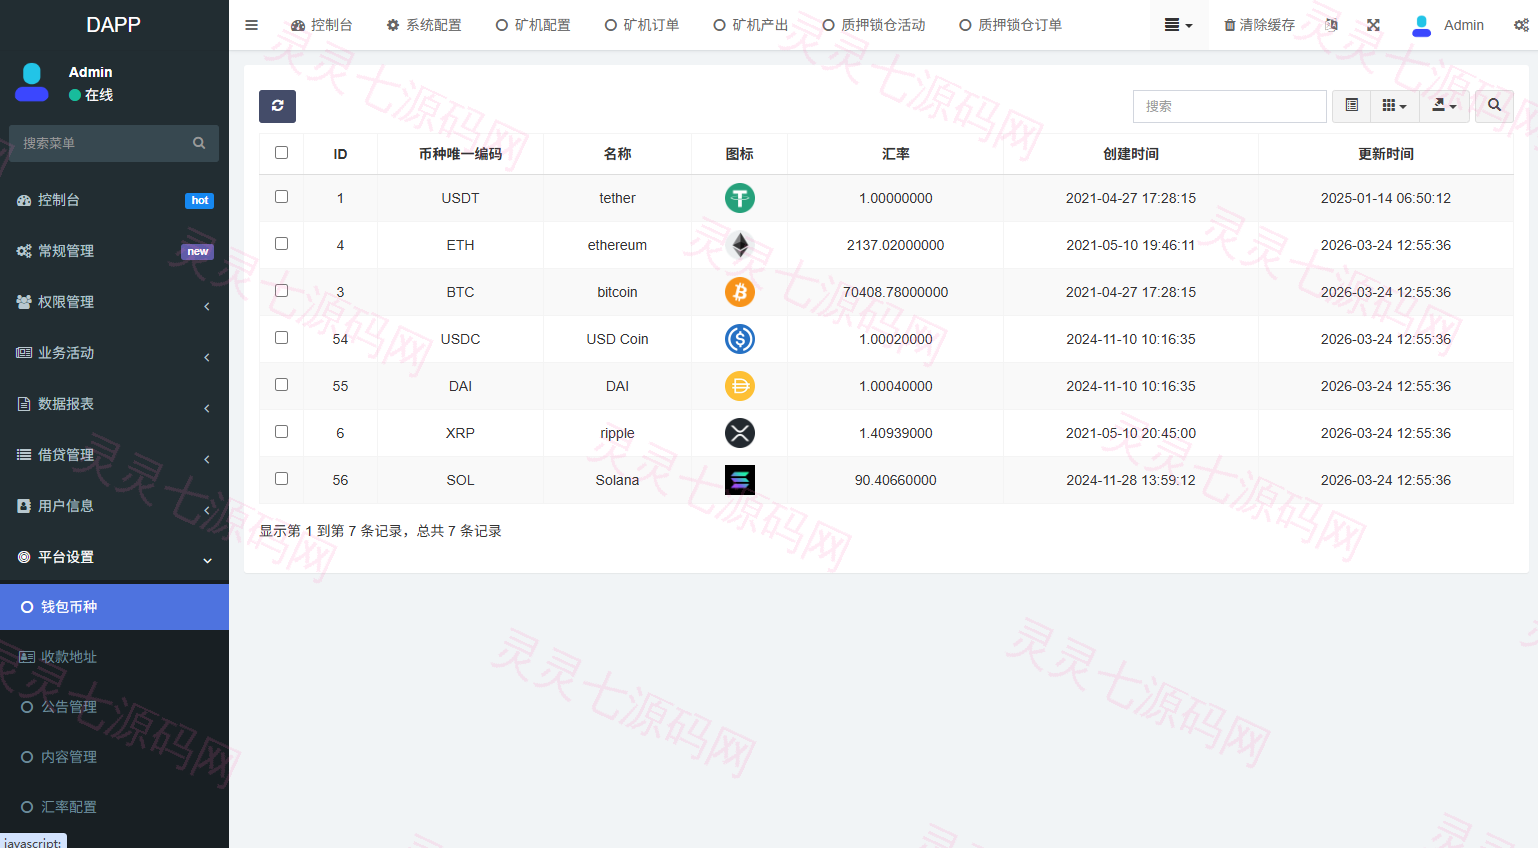
Task: Switch to the 矿机订单 tab
Action: click(x=642, y=25)
